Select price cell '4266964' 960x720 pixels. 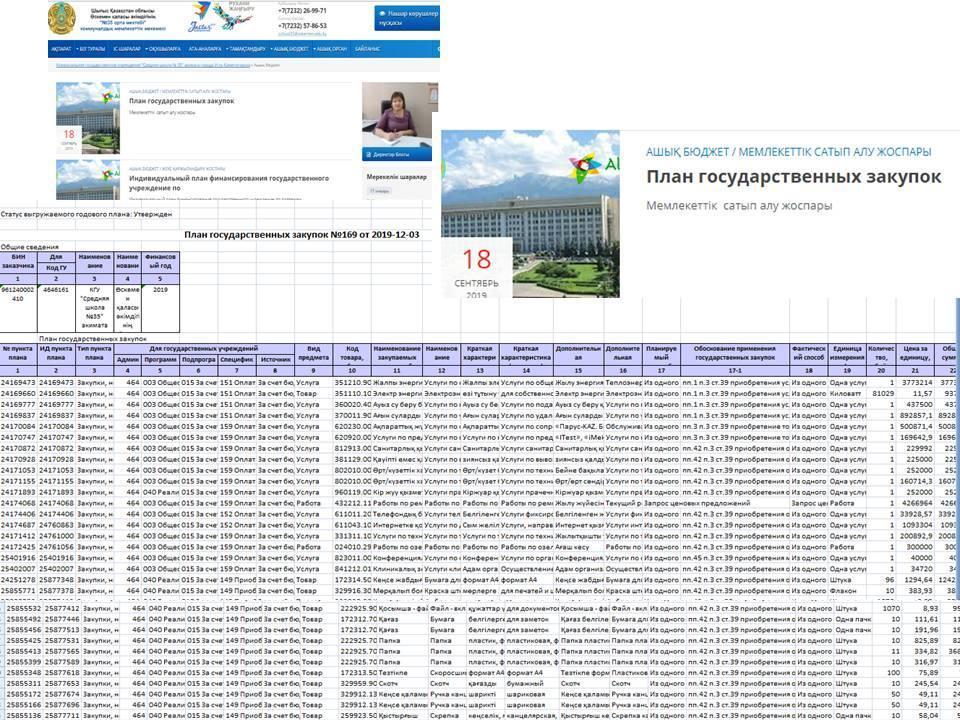point(915,503)
